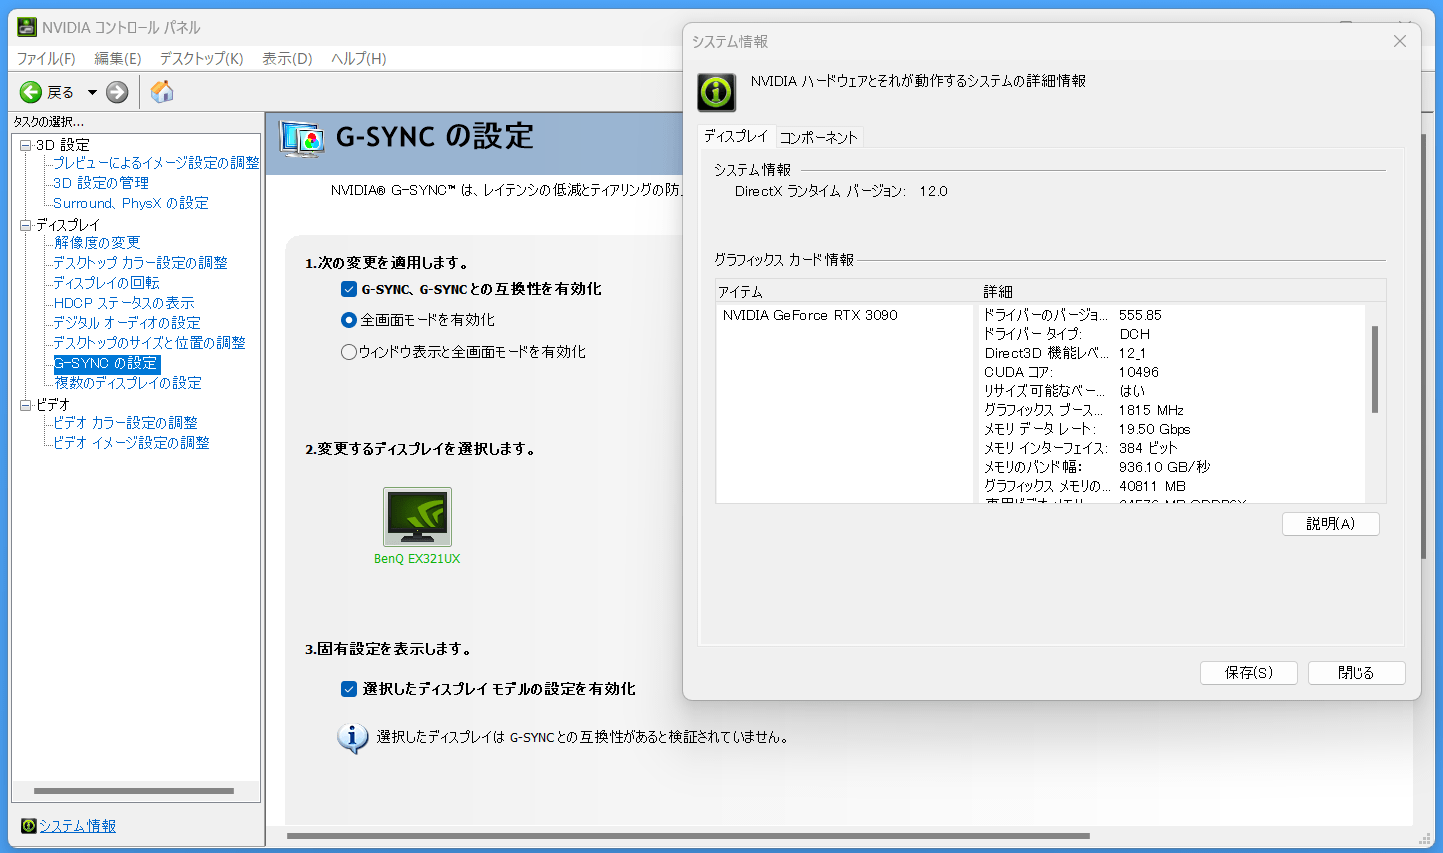The width and height of the screenshot is (1443, 853).
Task: Select 複数のディスプレイの設定 in tree
Action: click(x=128, y=383)
